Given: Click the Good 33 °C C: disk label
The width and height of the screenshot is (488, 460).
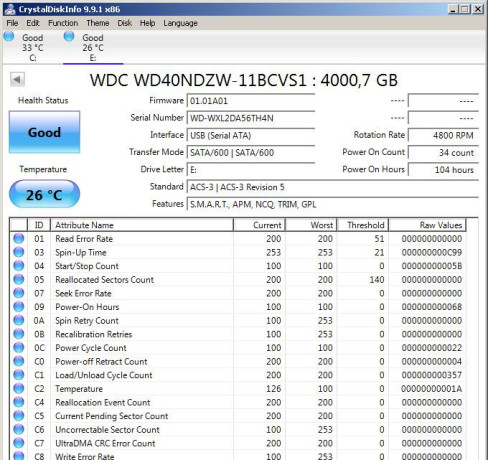Looking at the screenshot, I should click(x=33, y=48).
